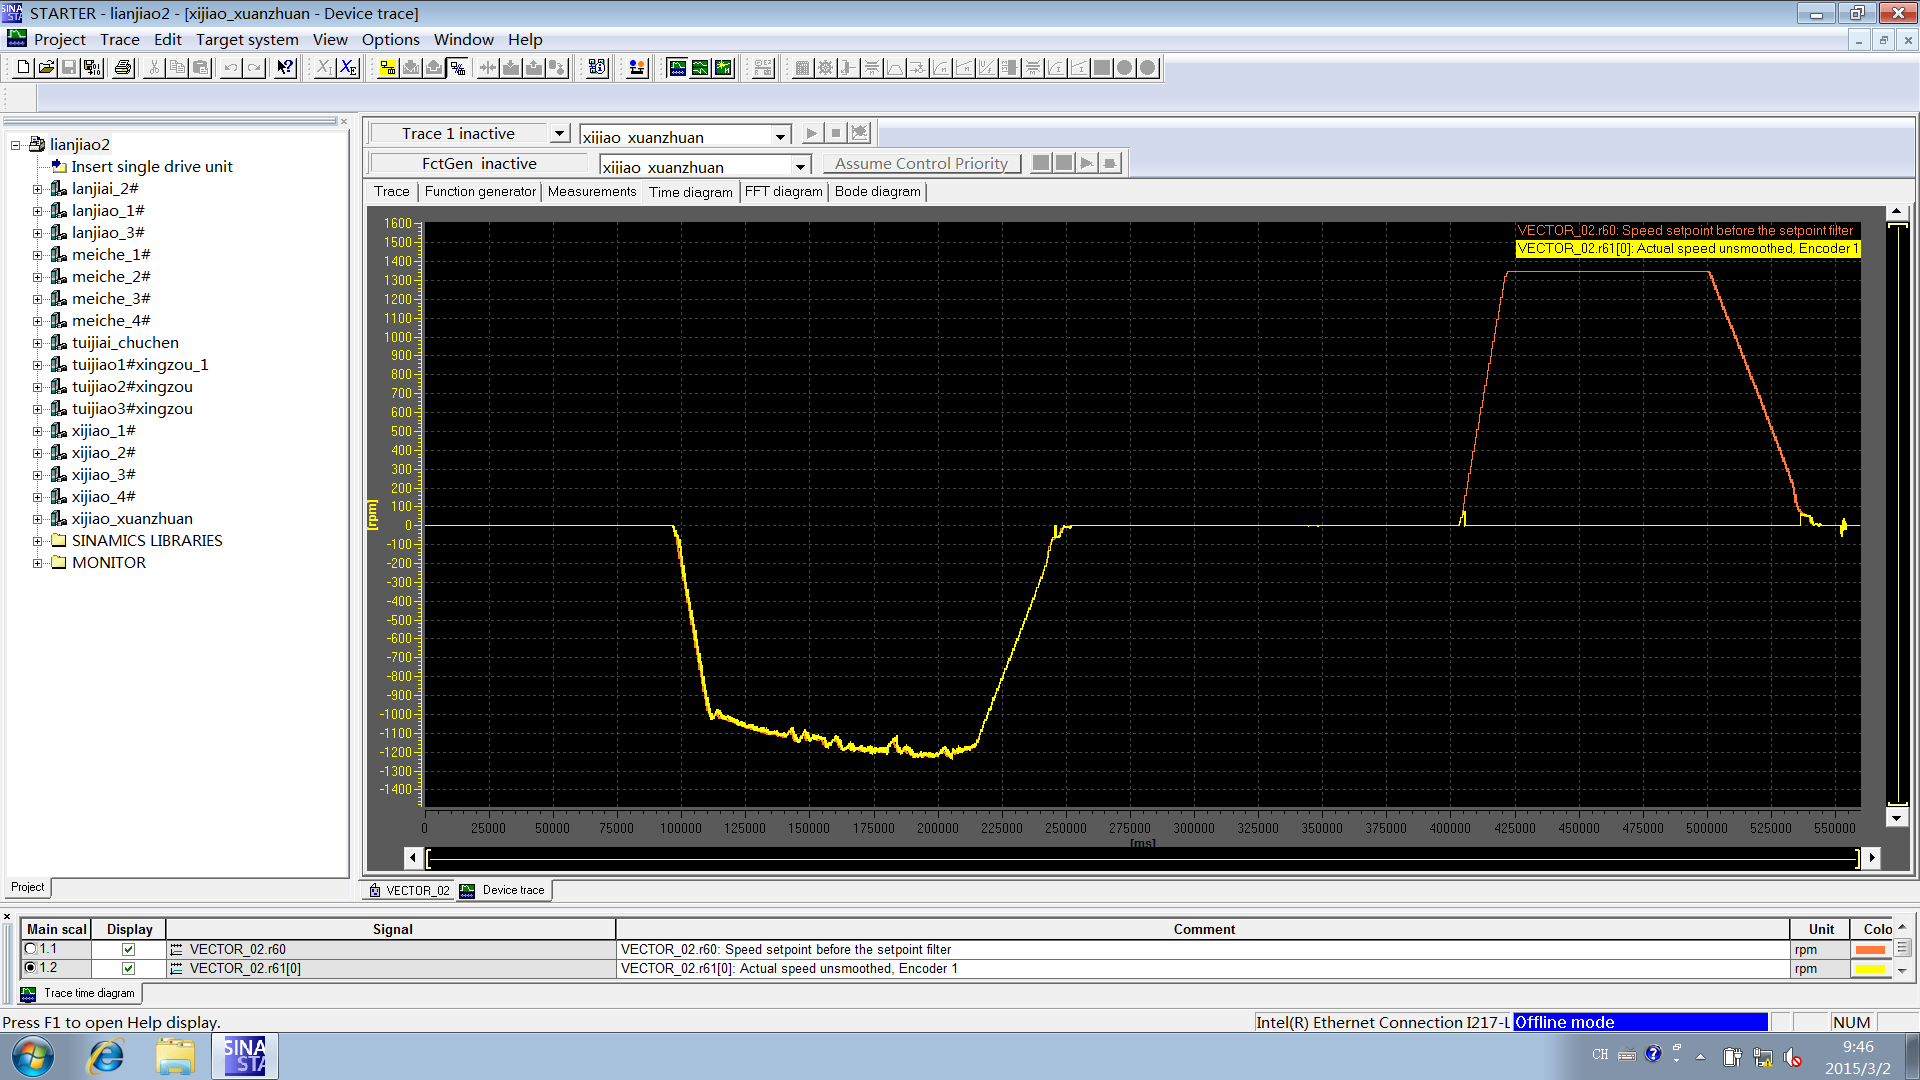This screenshot has width=1920, height=1080.
Task: Select main scale radio button 1.1
Action: click(x=31, y=950)
